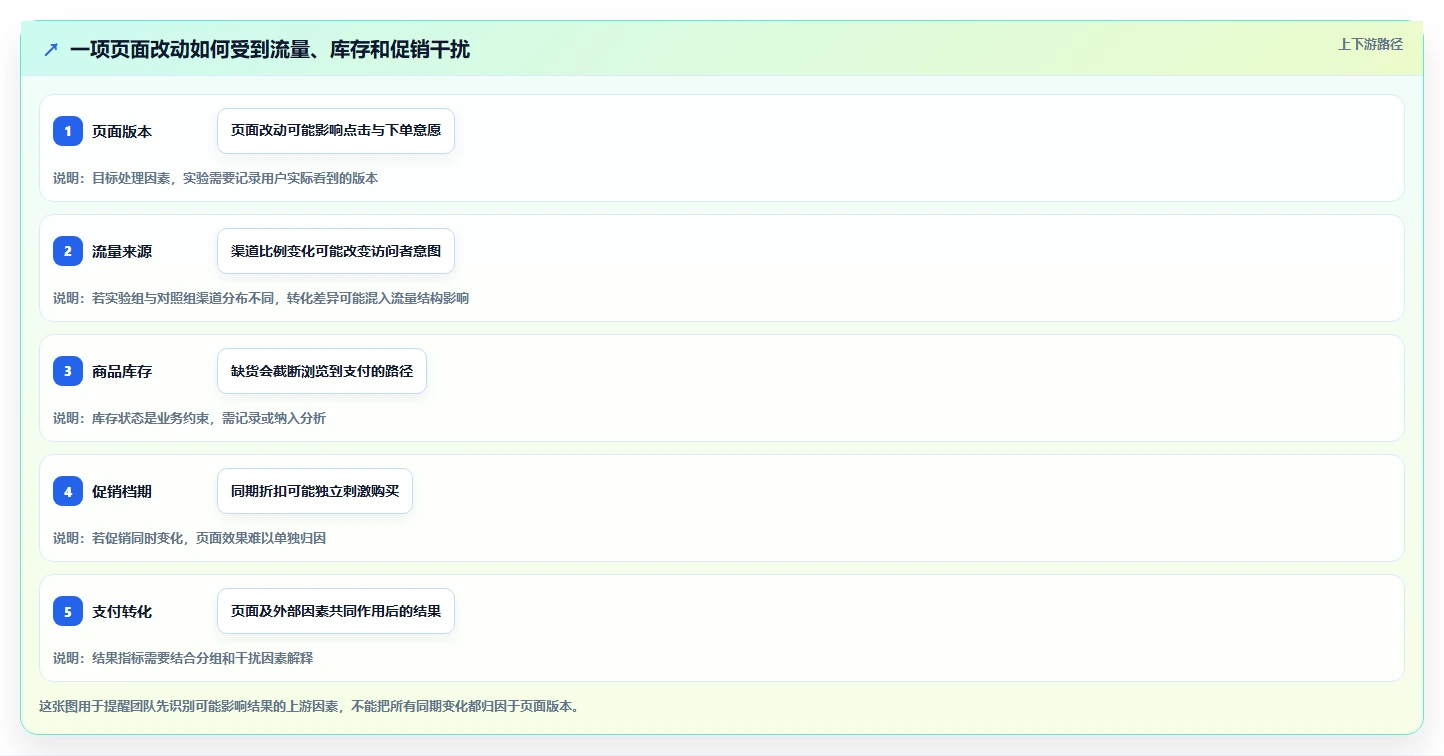This screenshot has height=756, width=1444.
Task: Select the 同期折扣可能独立刺激购买 box
Action: (315, 491)
